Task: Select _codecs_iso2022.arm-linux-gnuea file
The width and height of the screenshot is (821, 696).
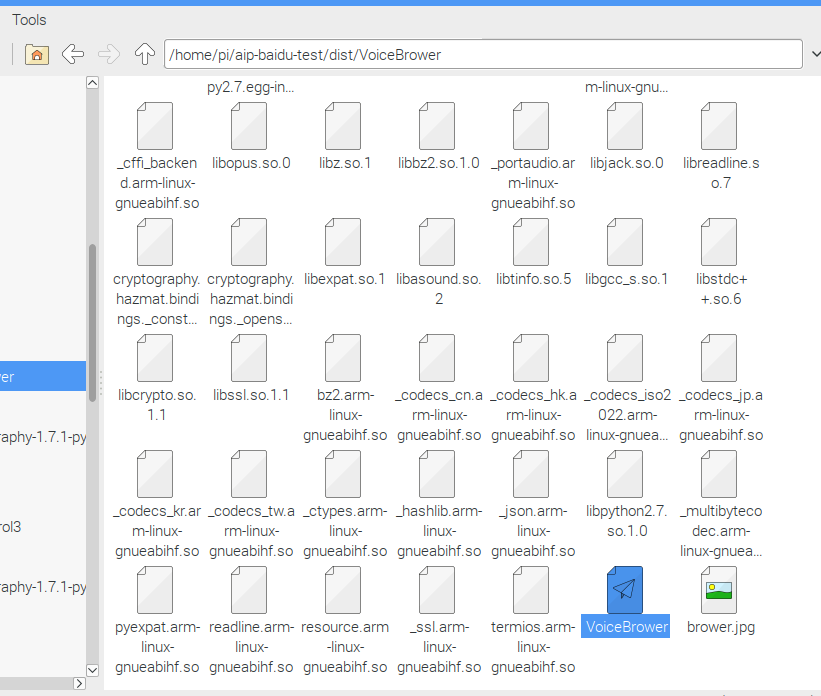Action: point(626,389)
